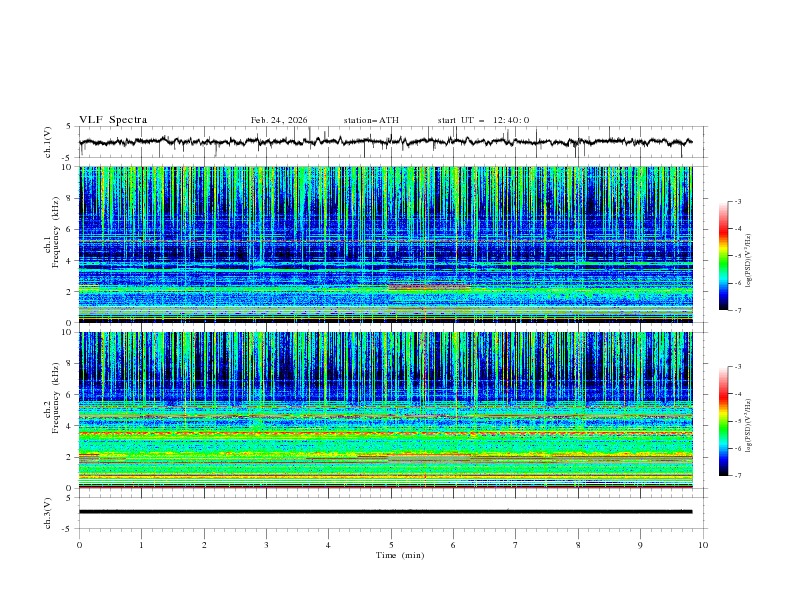Screen dimensions: 792x612
Task: Click the "-5" tick on lower colorbar
Action: pyautogui.click(x=738, y=421)
